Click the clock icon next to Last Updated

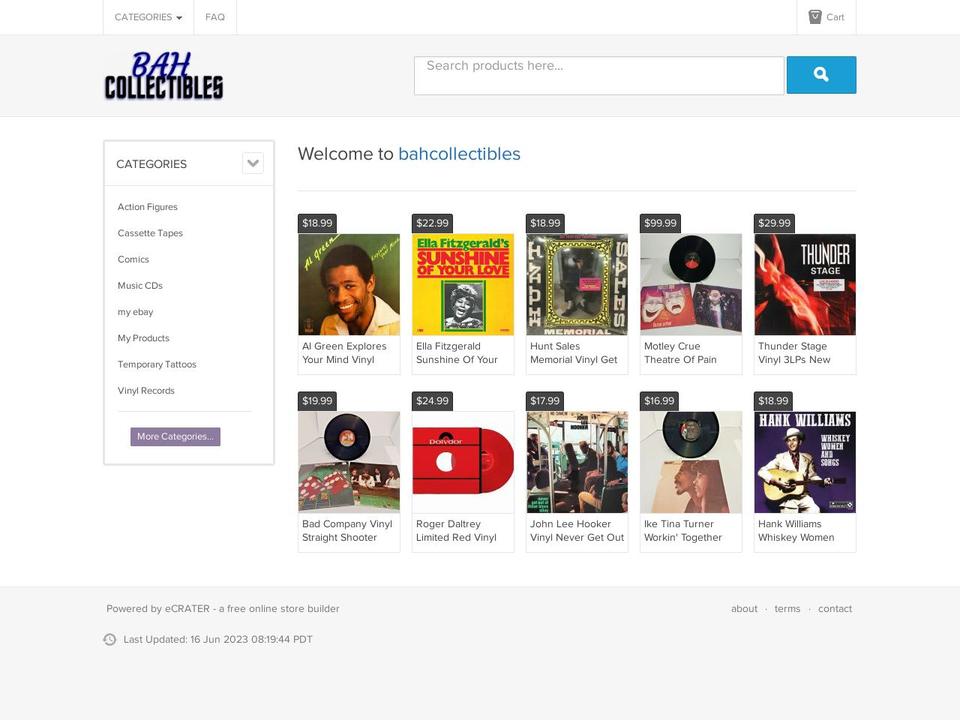tap(110, 639)
